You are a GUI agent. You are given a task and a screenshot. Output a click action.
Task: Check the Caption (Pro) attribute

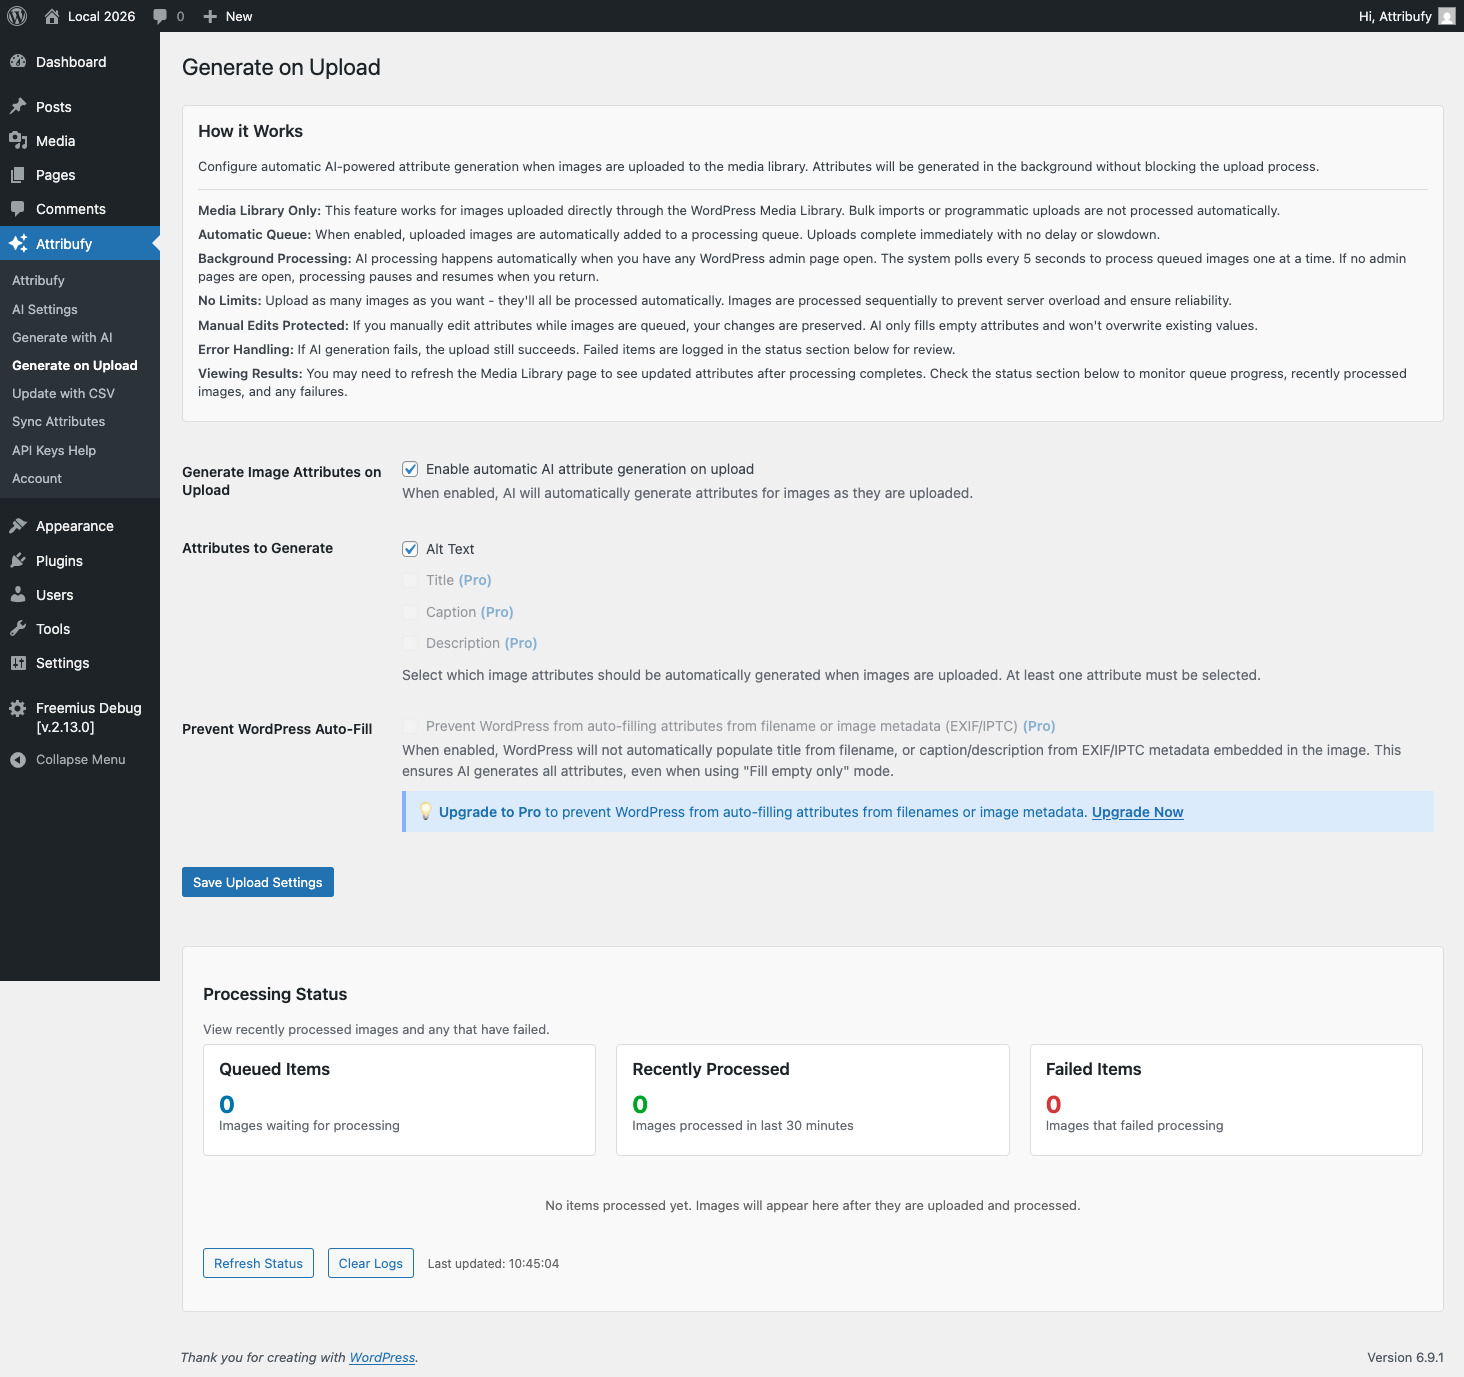(410, 611)
